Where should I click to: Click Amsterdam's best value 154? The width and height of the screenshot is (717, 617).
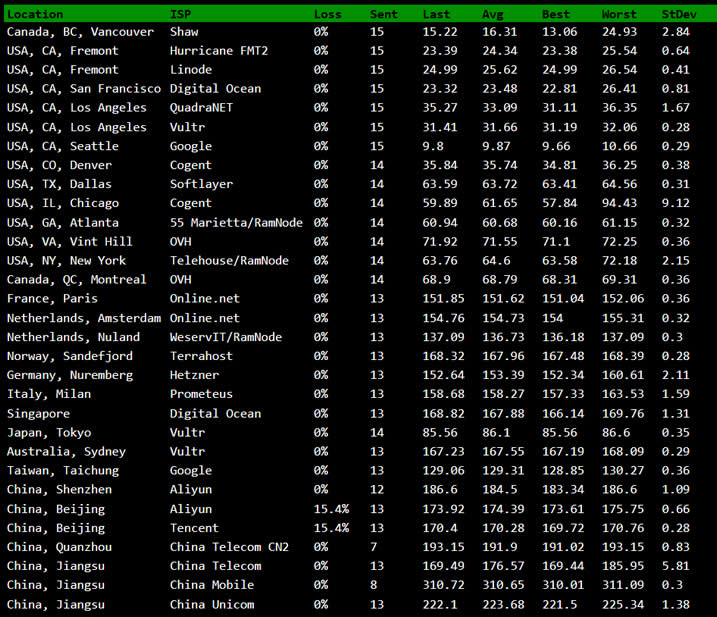point(553,318)
